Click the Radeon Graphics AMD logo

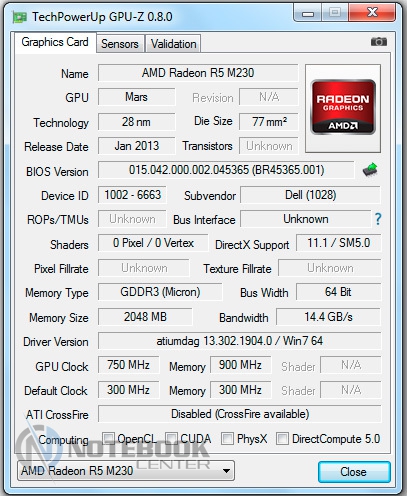[343, 108]
